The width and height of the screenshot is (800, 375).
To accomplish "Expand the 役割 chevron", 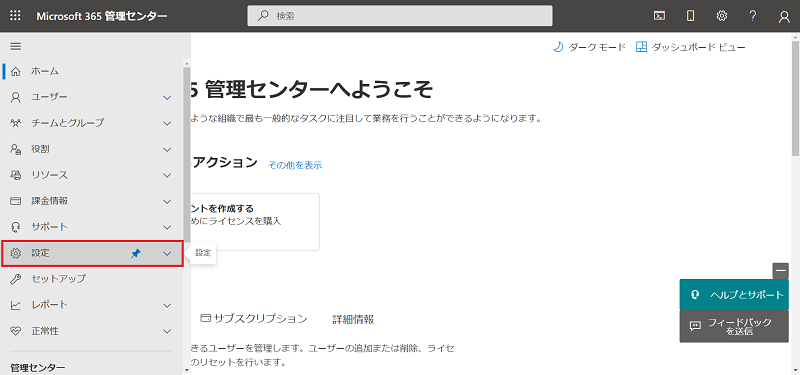I will 167,149.
